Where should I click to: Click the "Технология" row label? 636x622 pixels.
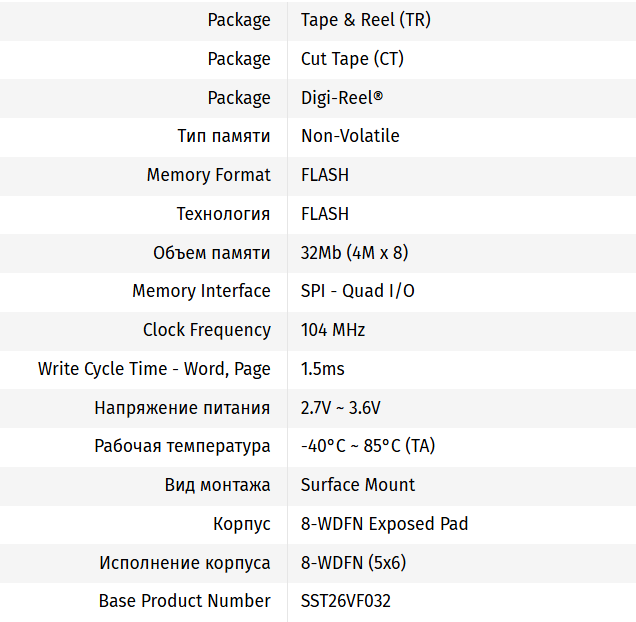click(223, 214)
